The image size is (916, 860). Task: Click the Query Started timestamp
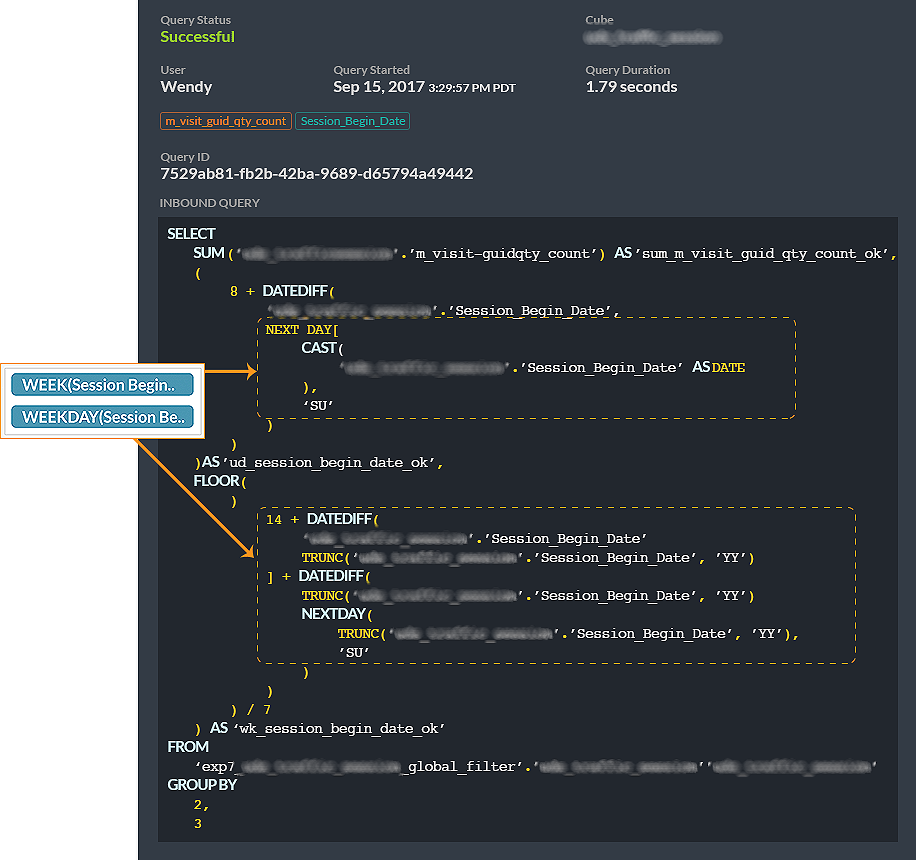pyautogui.click(x=424, y=87)
